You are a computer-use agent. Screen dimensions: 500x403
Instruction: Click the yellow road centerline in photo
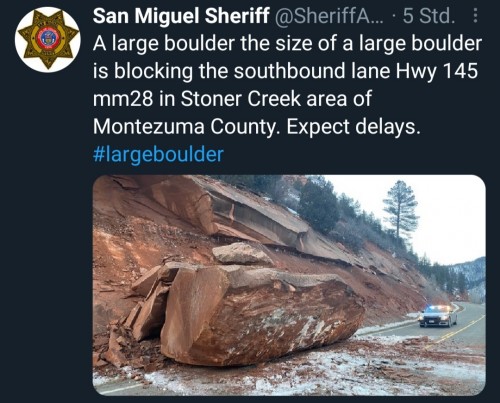[460, 330]
